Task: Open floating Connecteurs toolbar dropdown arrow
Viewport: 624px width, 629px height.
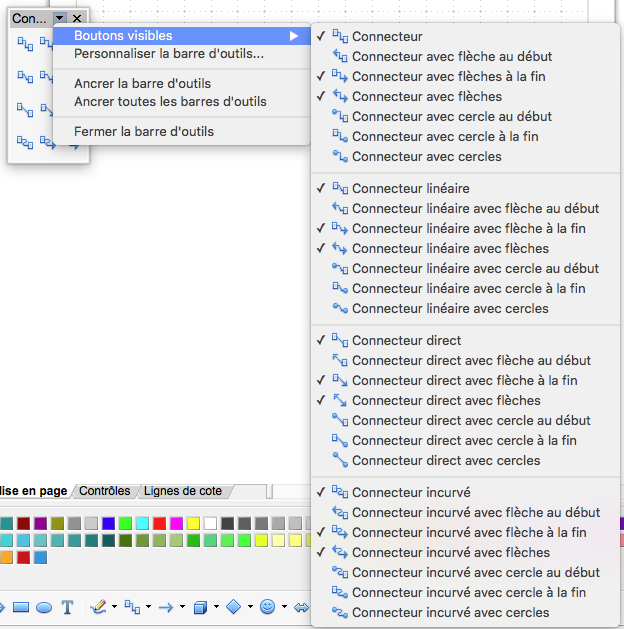Action: point(59,18)
